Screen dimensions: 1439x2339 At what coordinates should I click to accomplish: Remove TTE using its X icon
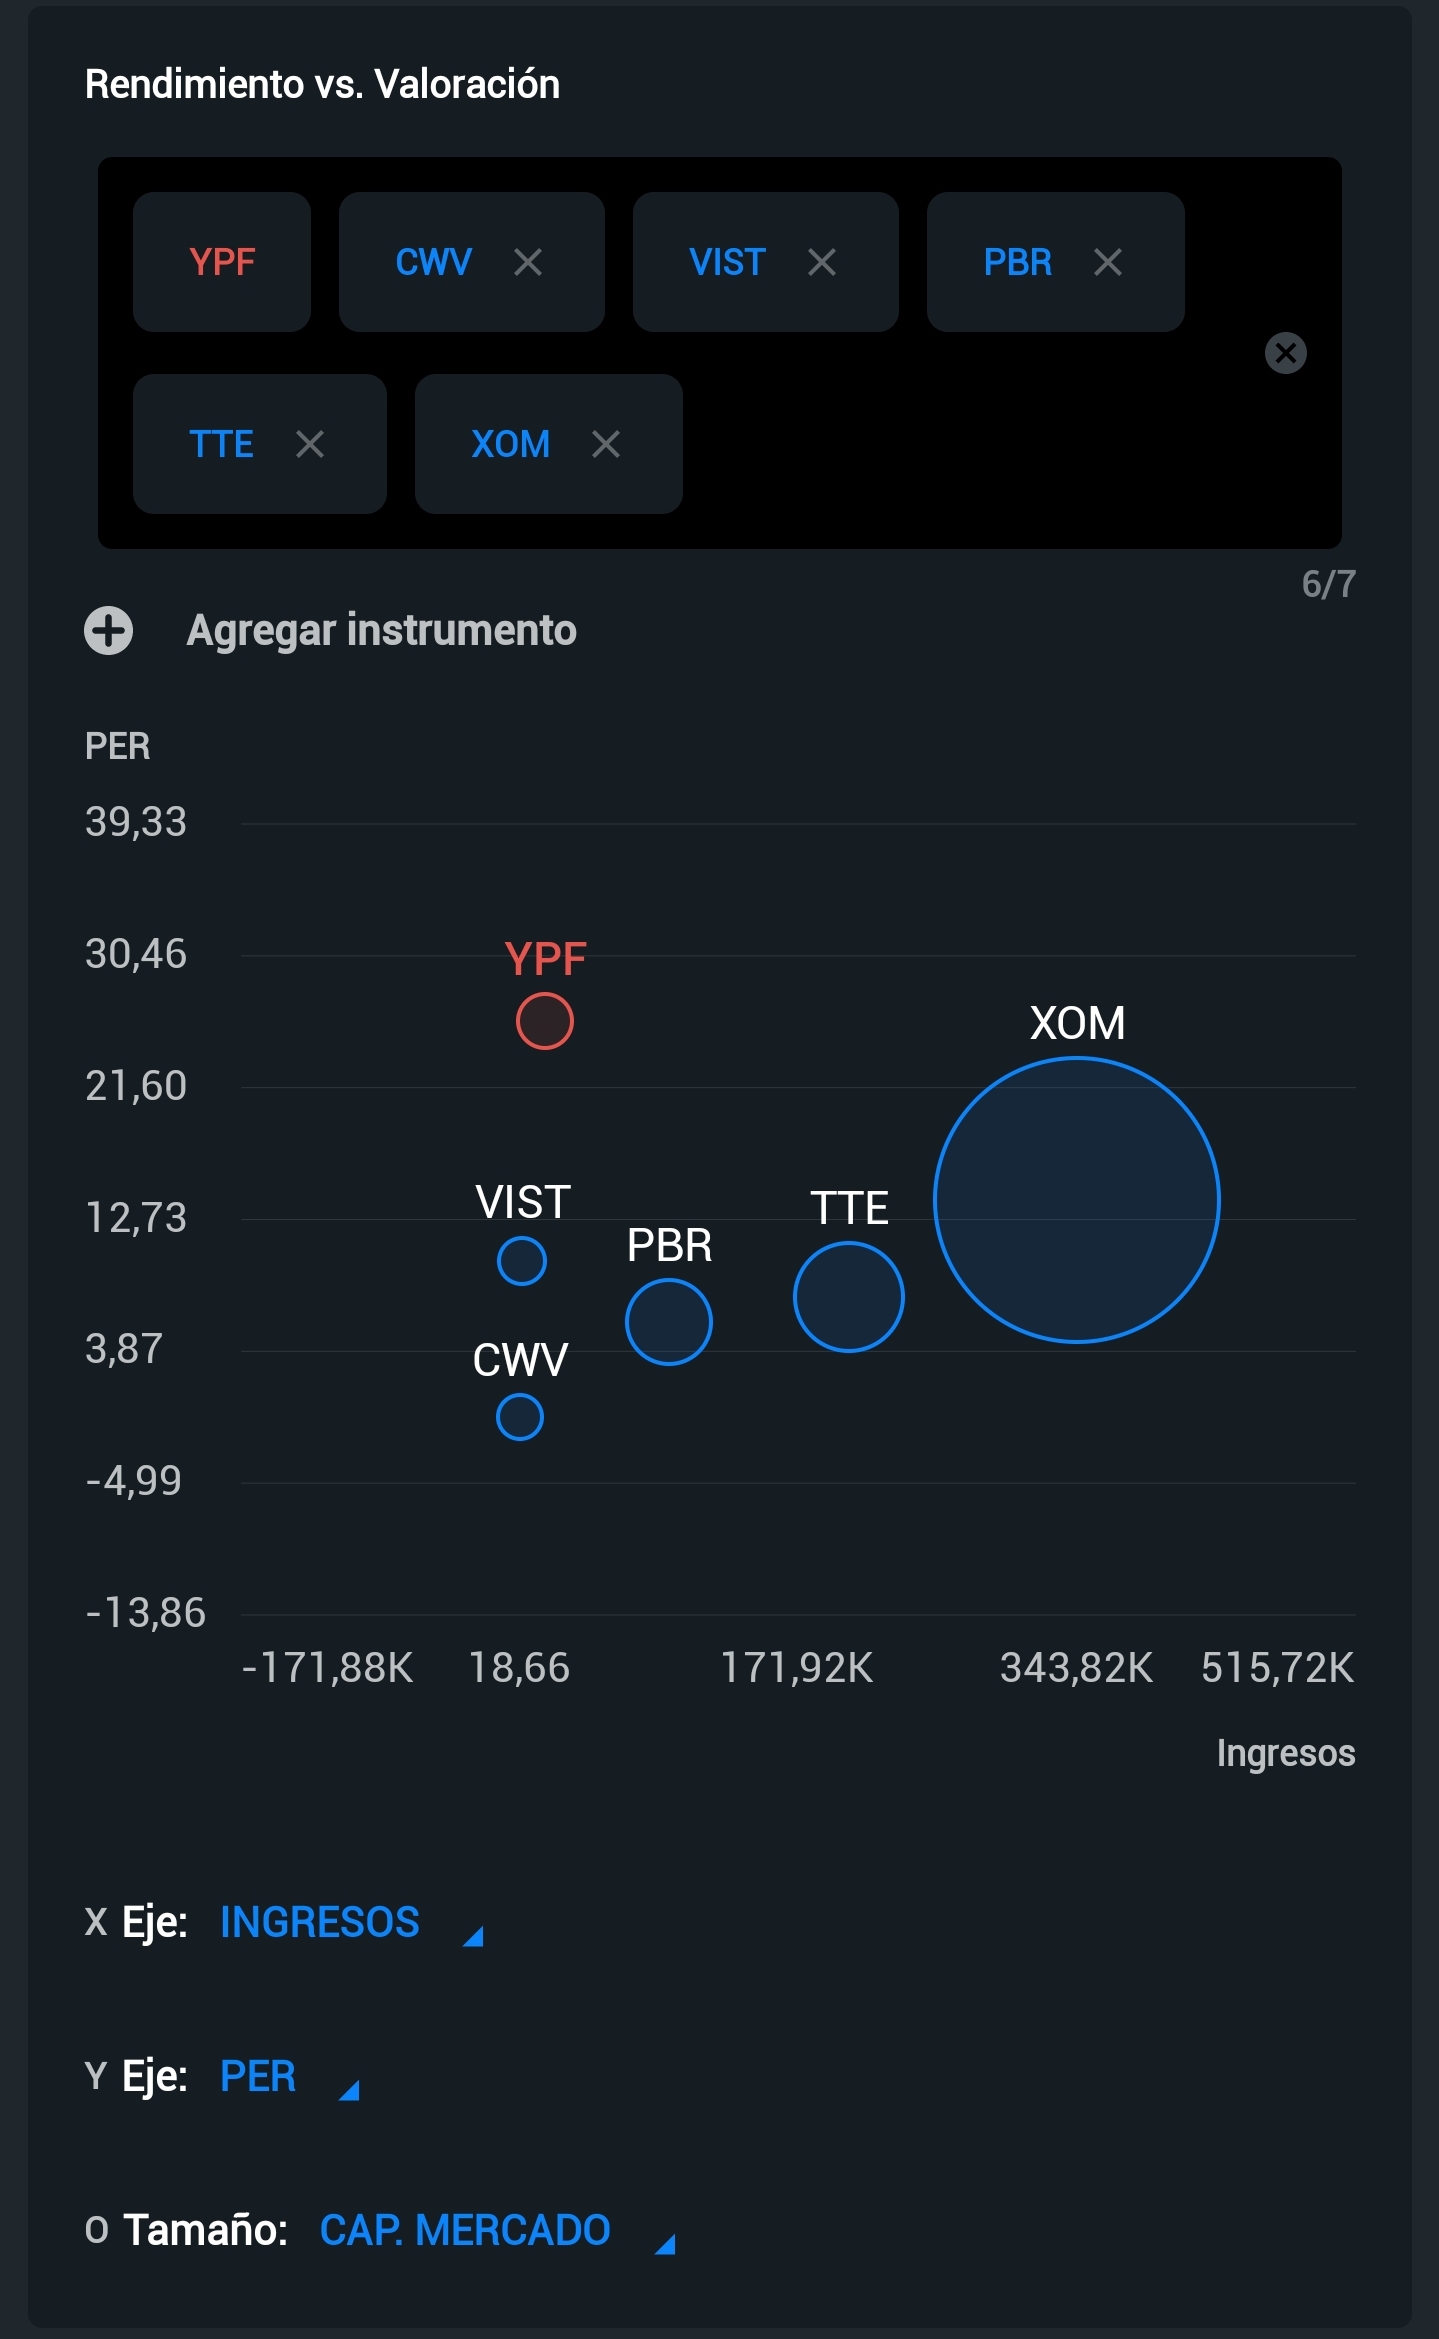(310, 444)
